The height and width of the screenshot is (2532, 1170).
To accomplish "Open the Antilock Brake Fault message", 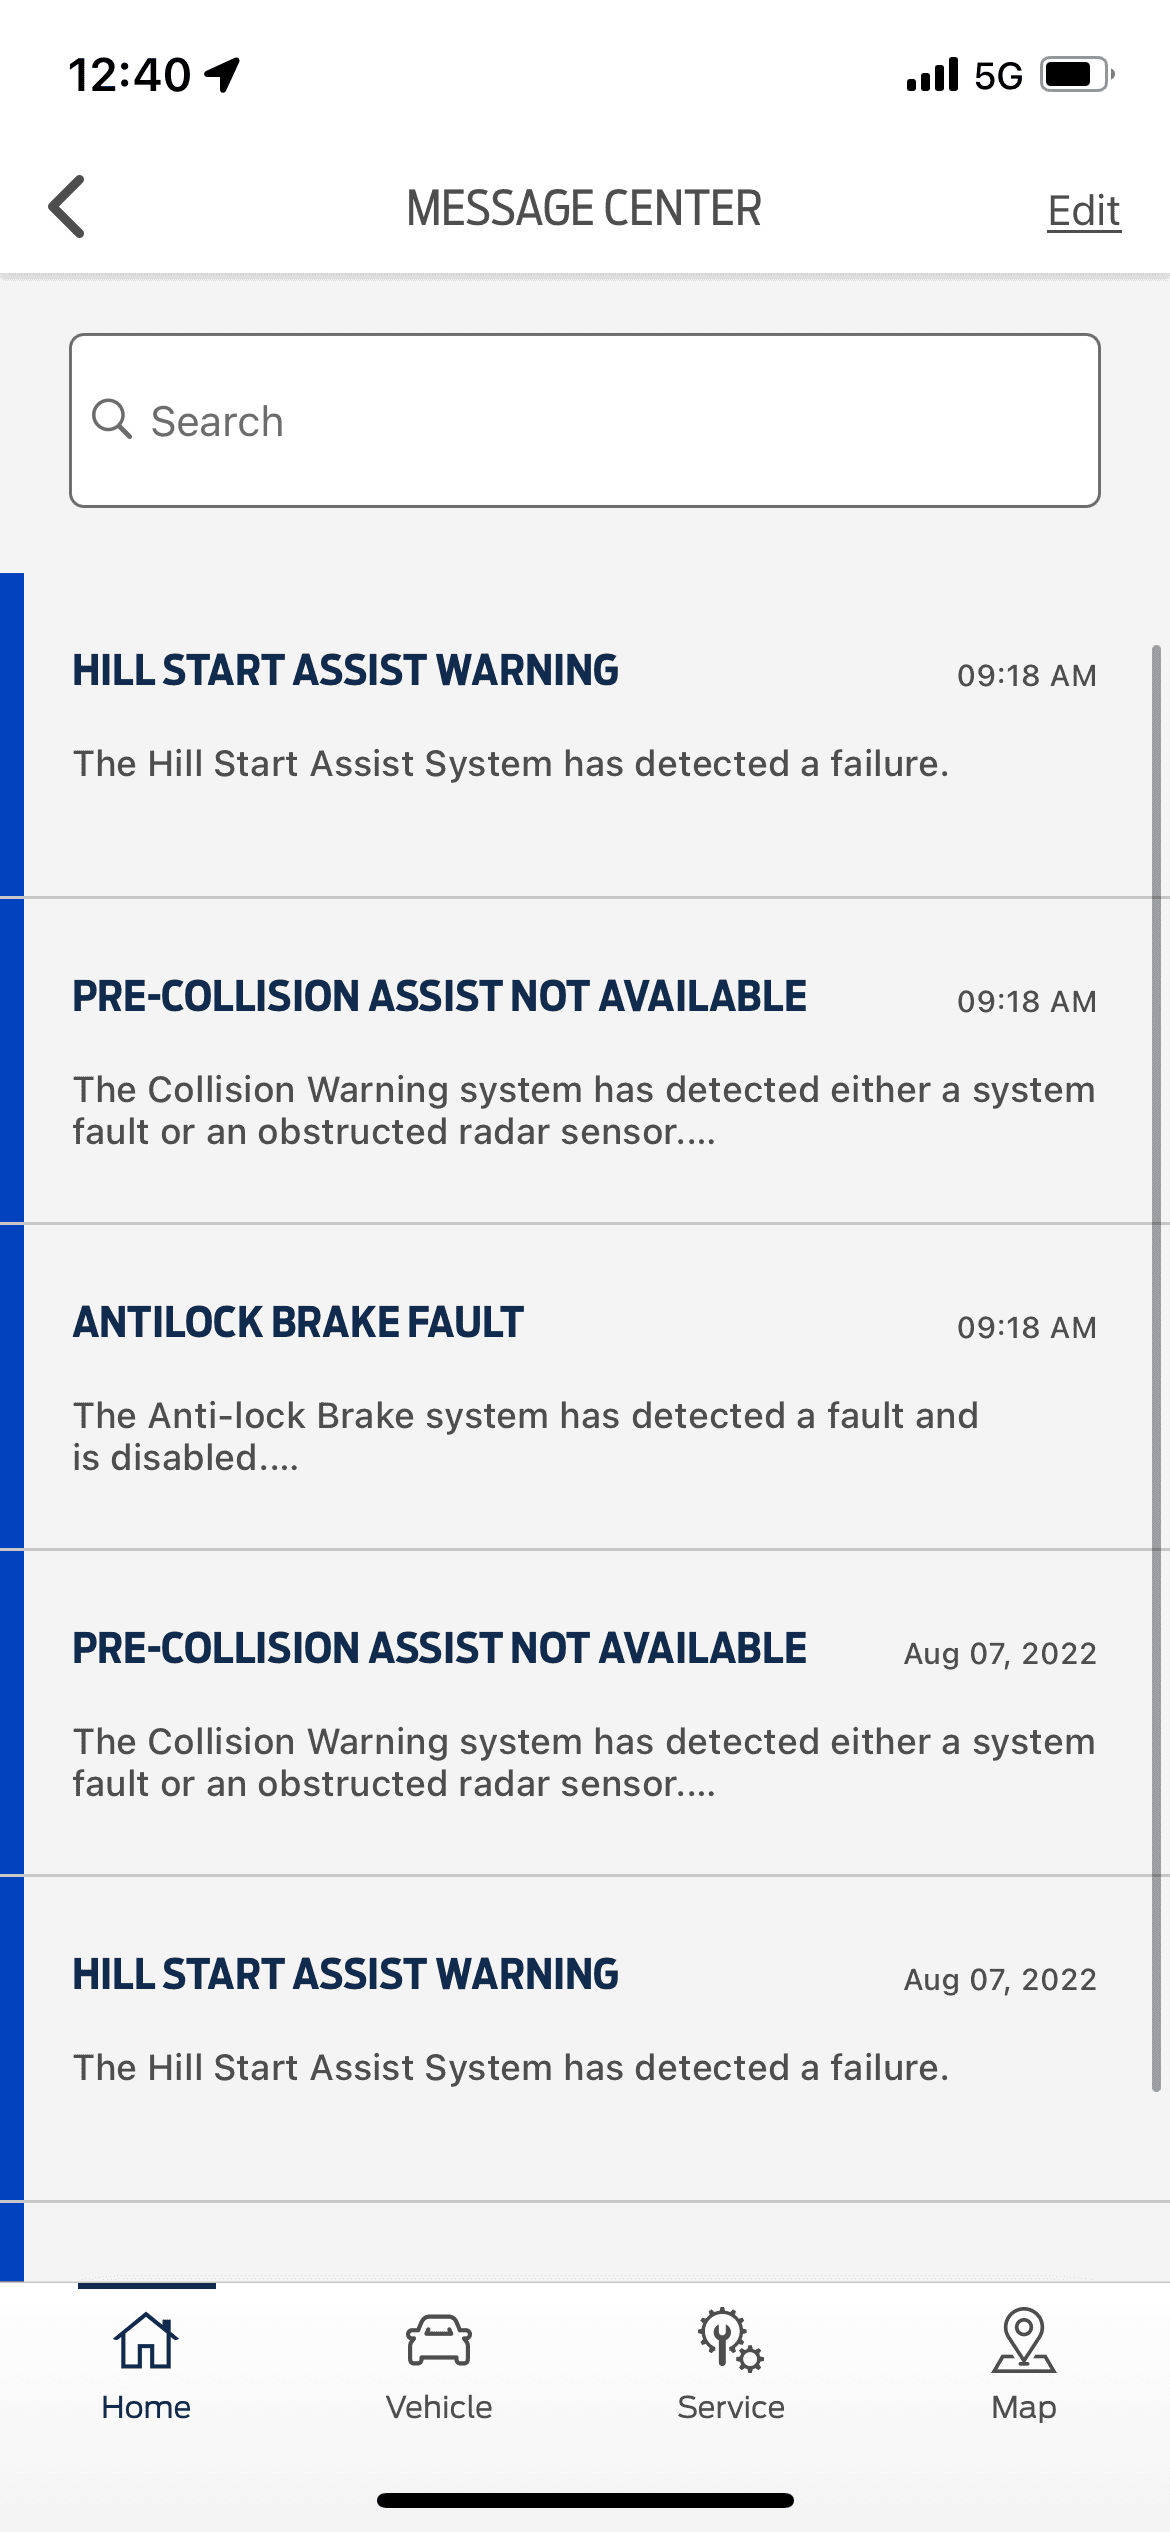I will tap(585, 1387).
